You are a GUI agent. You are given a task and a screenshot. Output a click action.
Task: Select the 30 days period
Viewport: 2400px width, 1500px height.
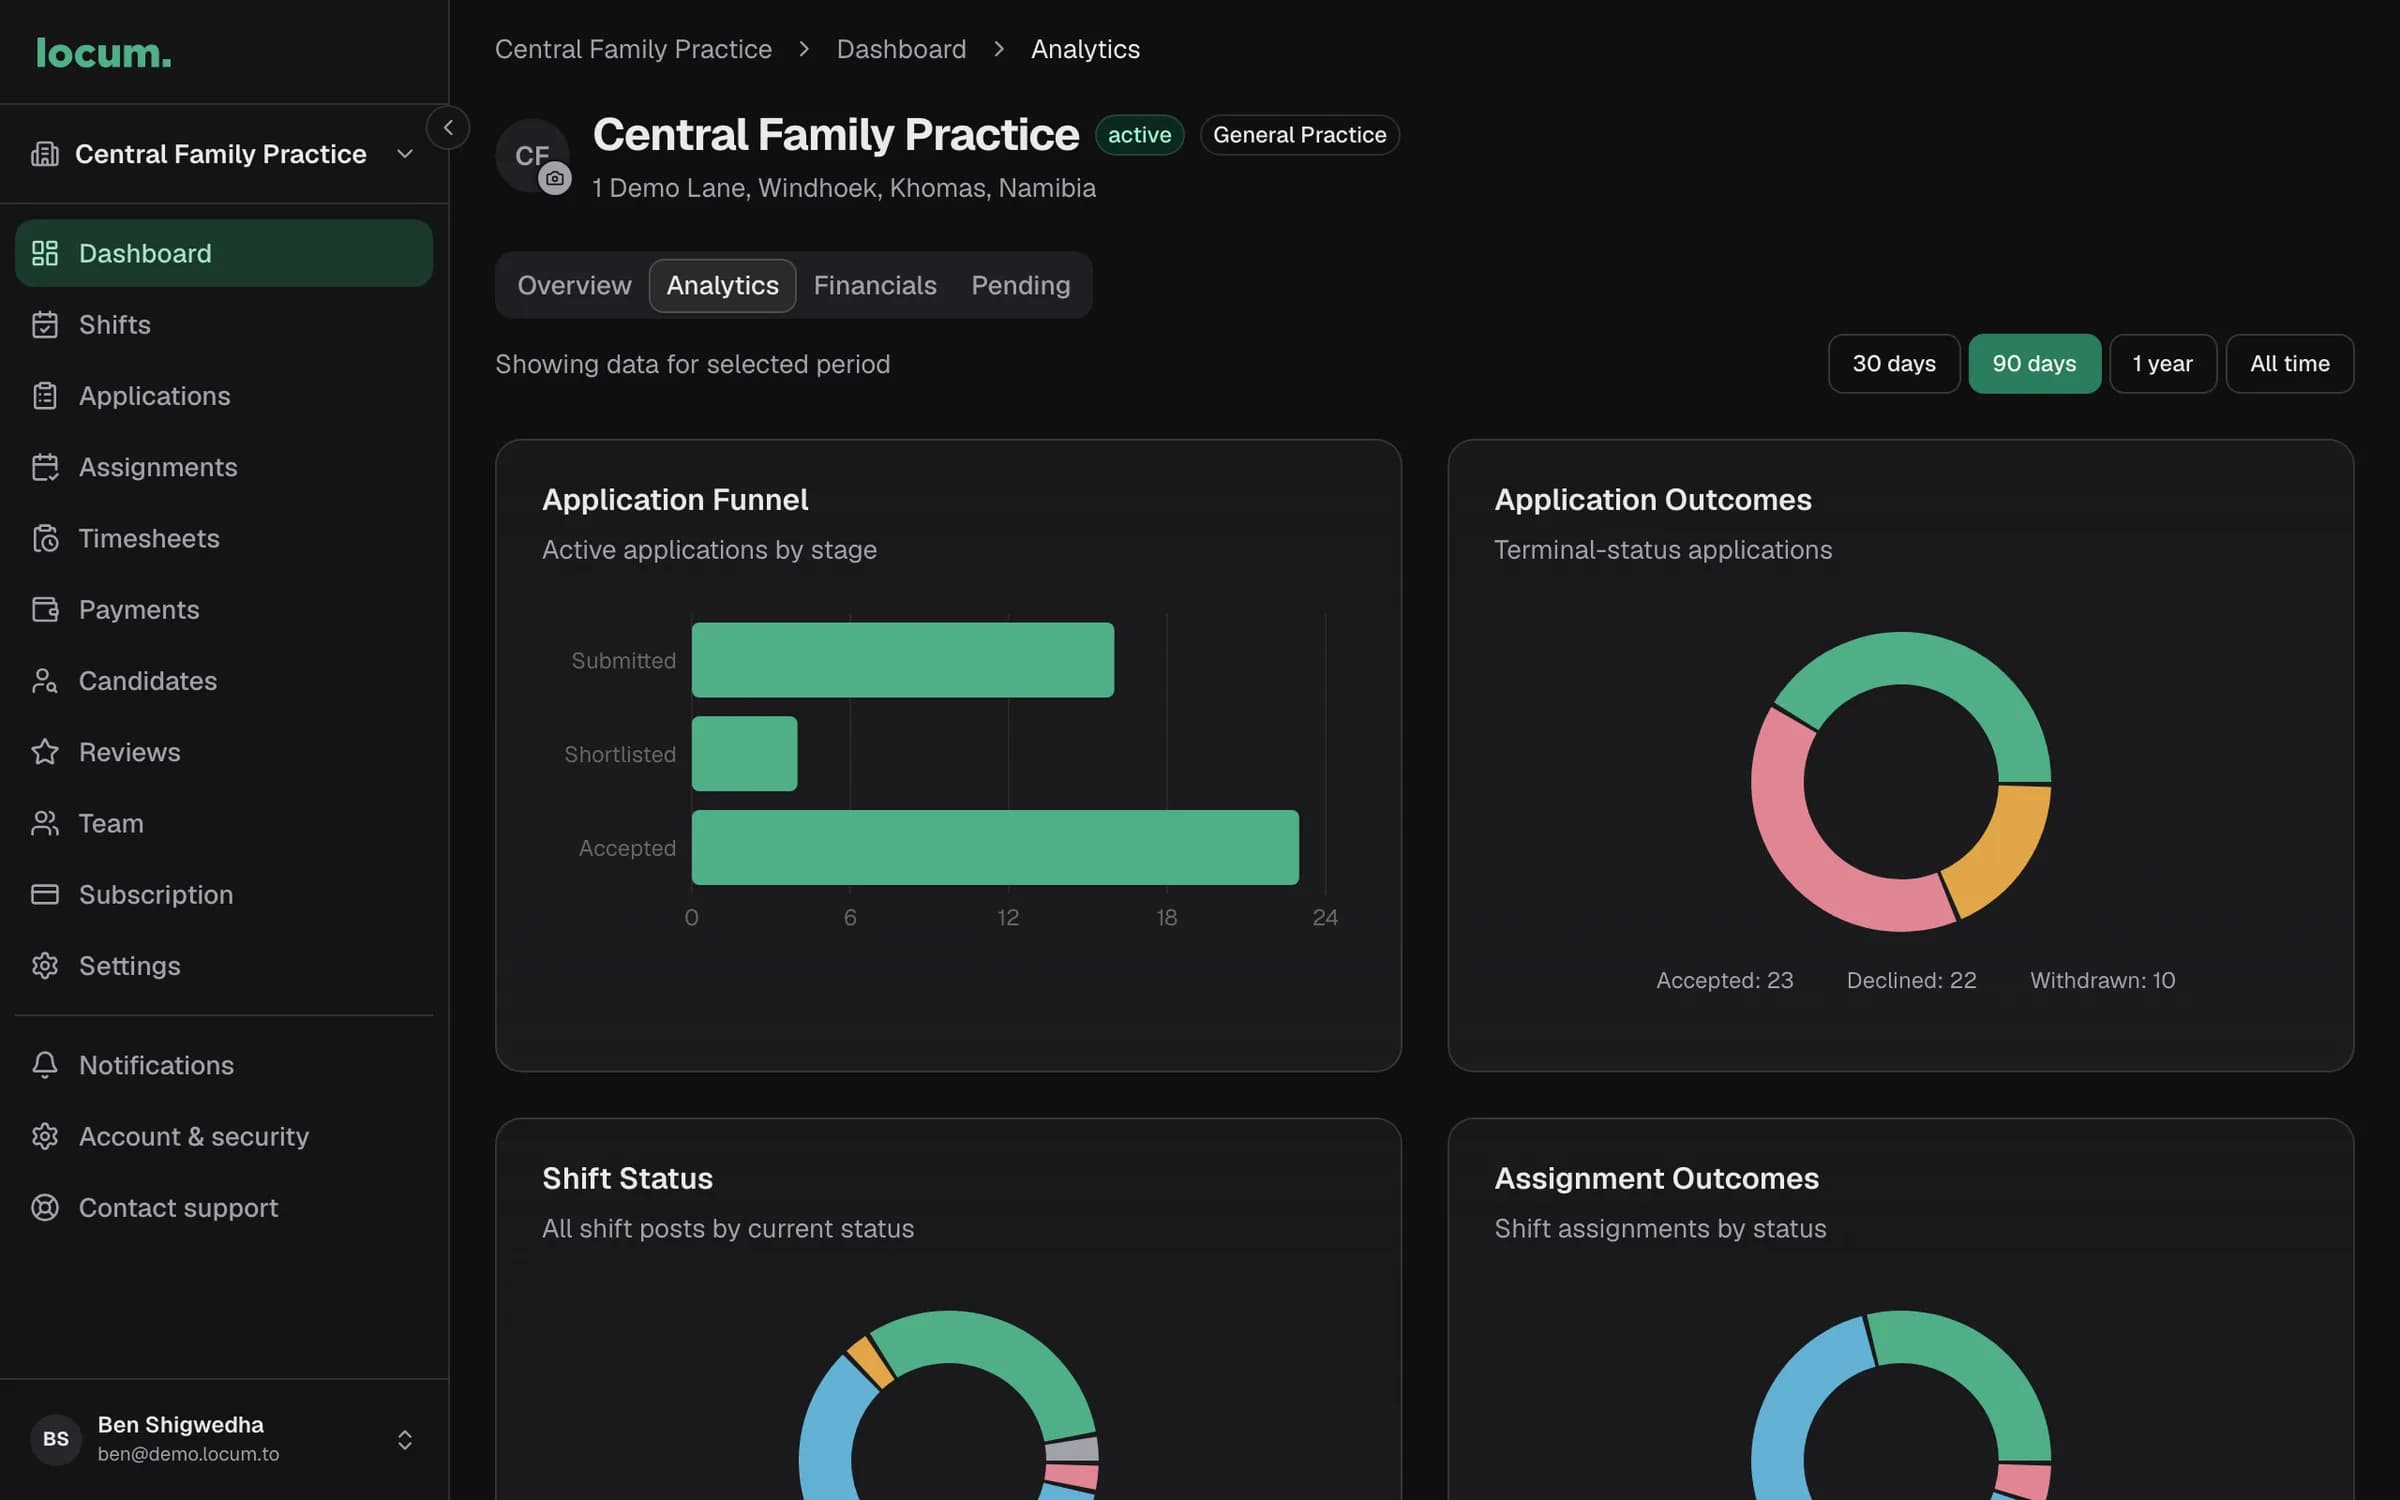(1893, 364)
